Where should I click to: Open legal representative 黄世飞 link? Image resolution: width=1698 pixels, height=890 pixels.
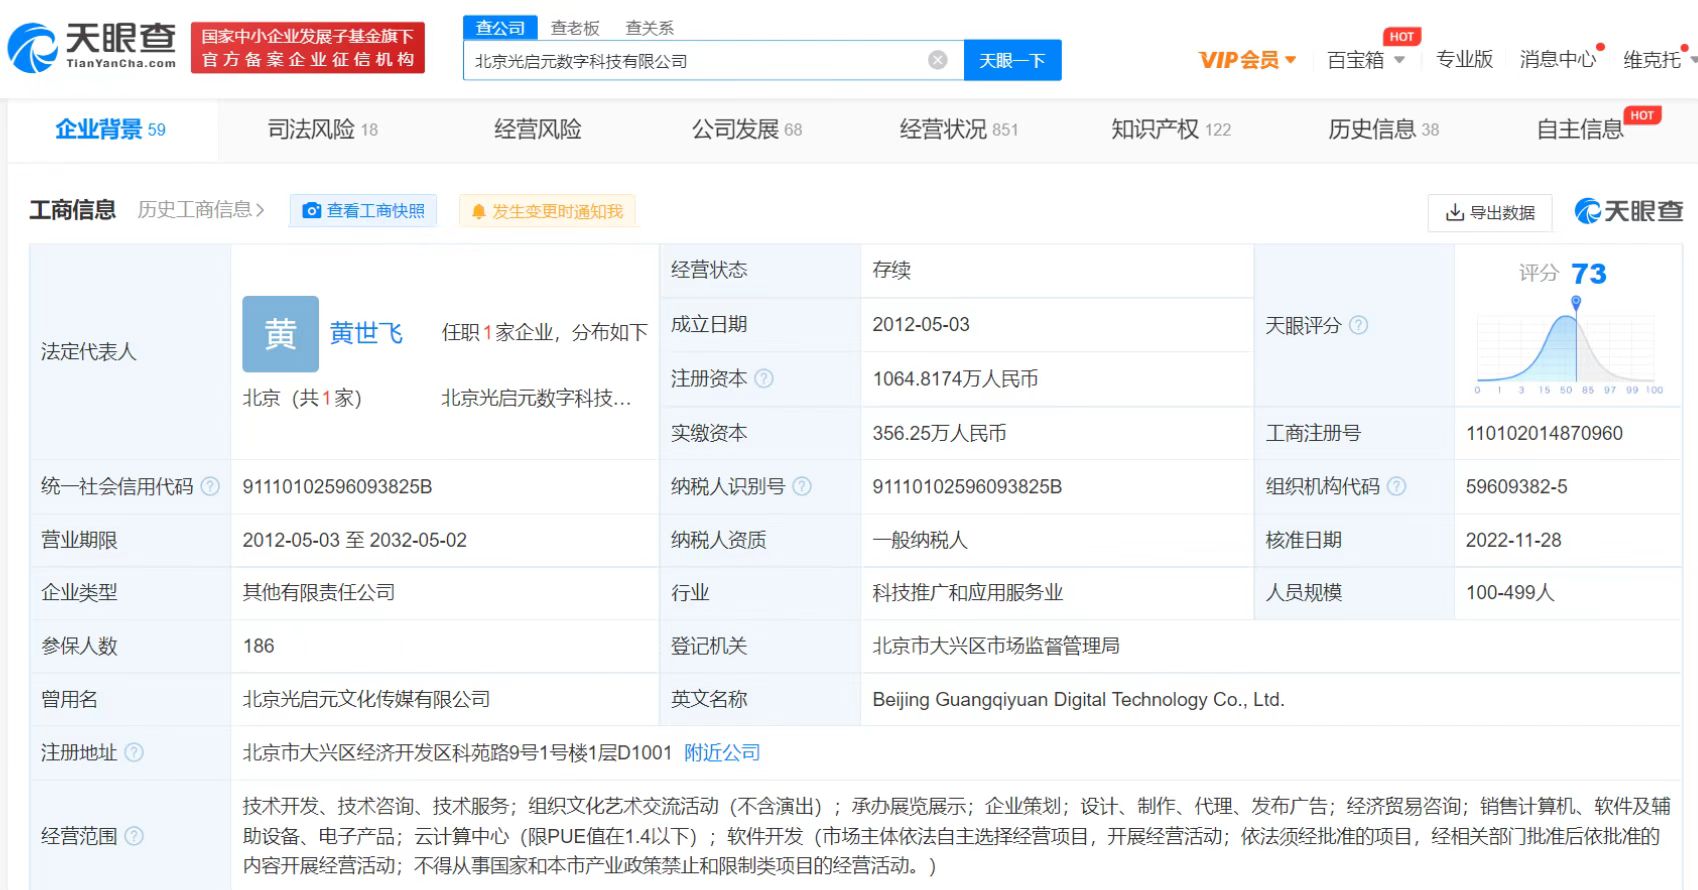coord(366,333)
